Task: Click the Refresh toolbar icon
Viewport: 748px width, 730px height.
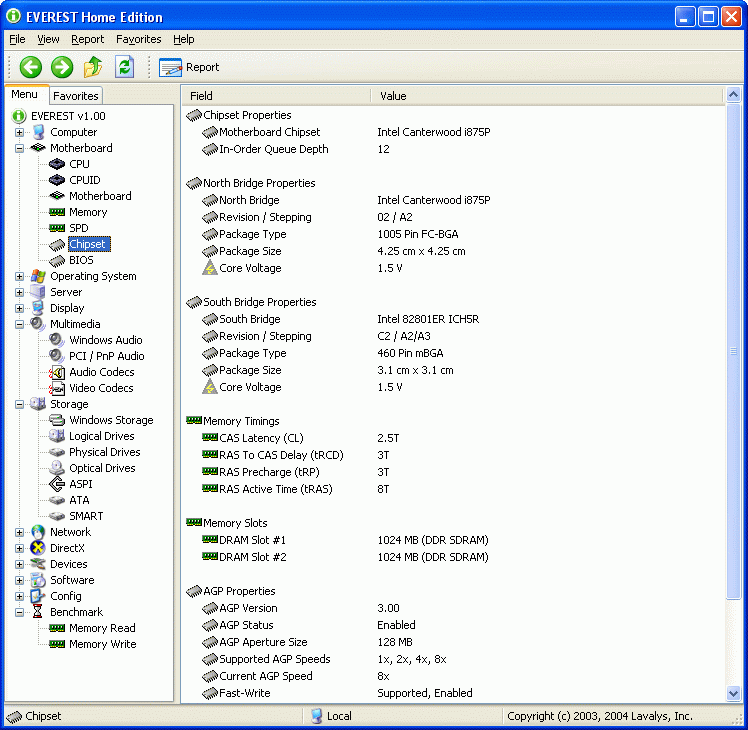Action: pyautogui.click(x=124, y=67)
